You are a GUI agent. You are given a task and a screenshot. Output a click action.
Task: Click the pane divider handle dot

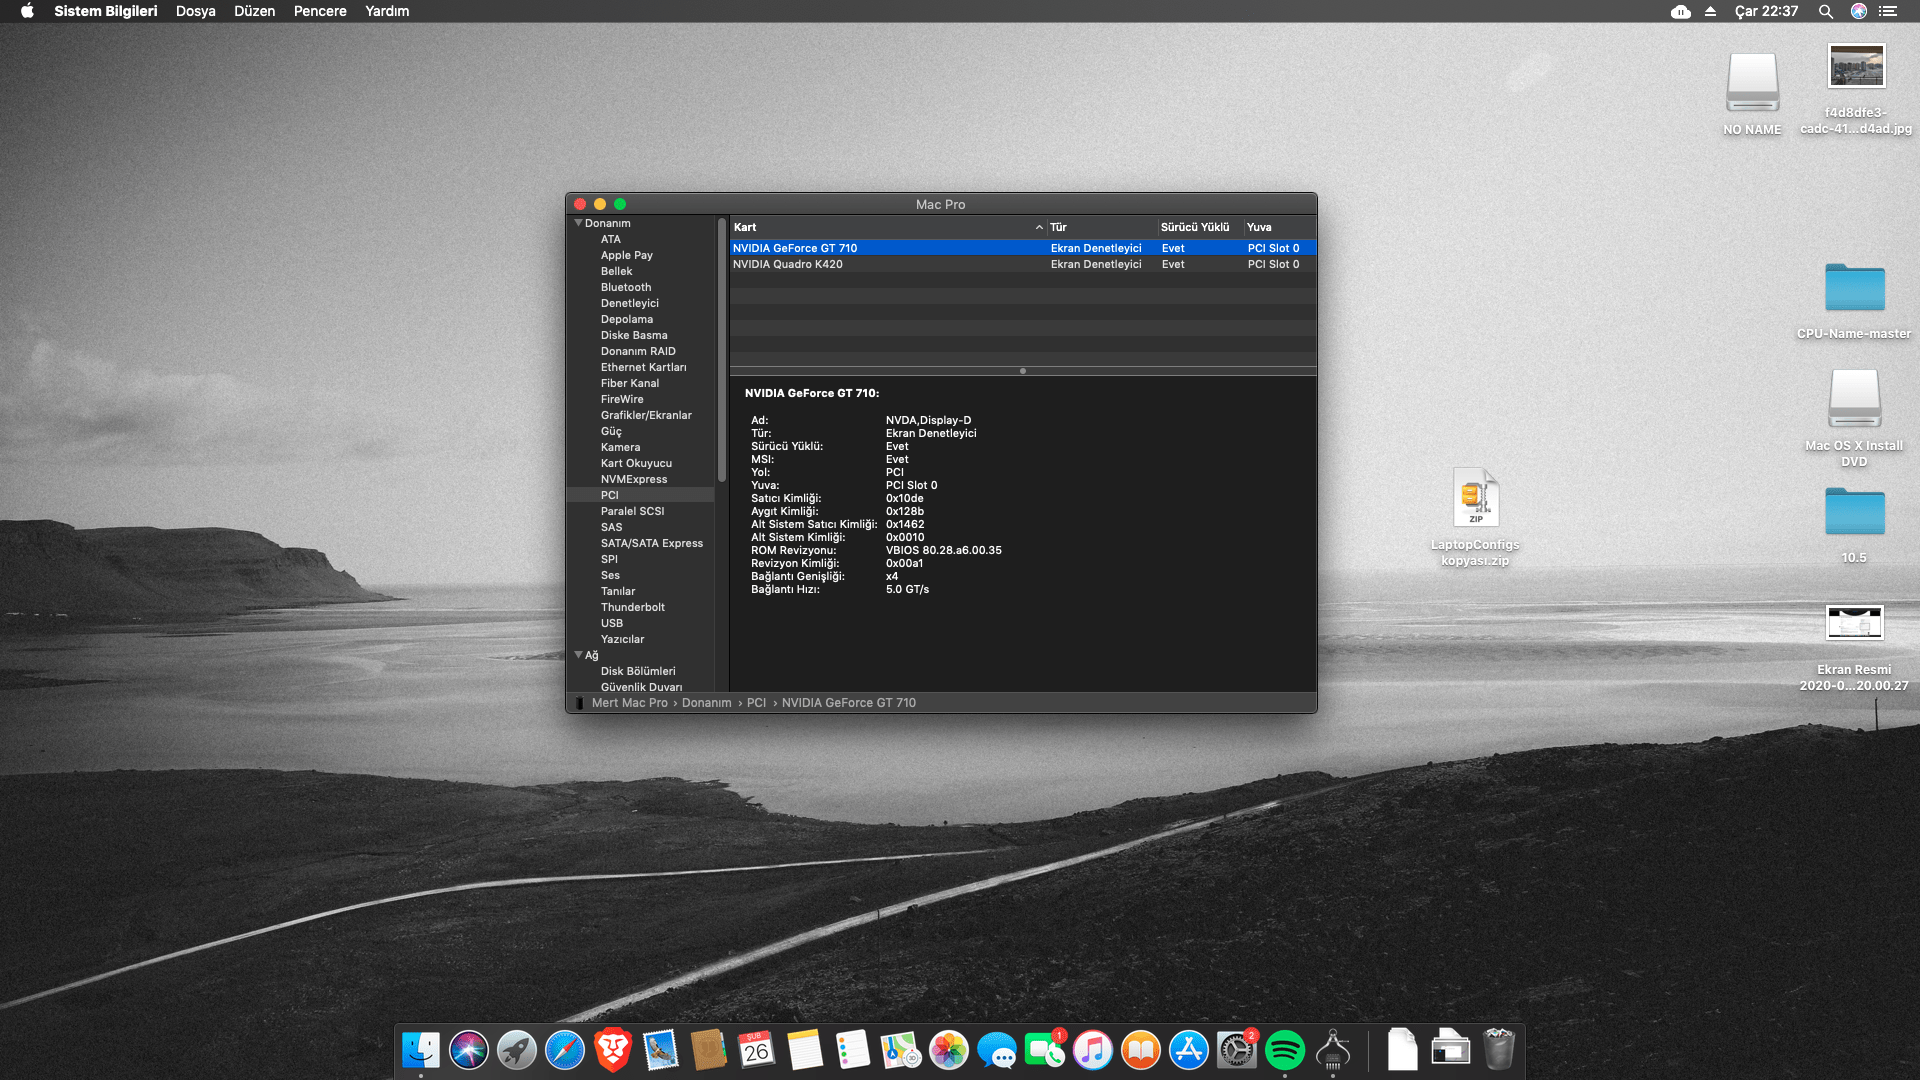click(1022, 371)
